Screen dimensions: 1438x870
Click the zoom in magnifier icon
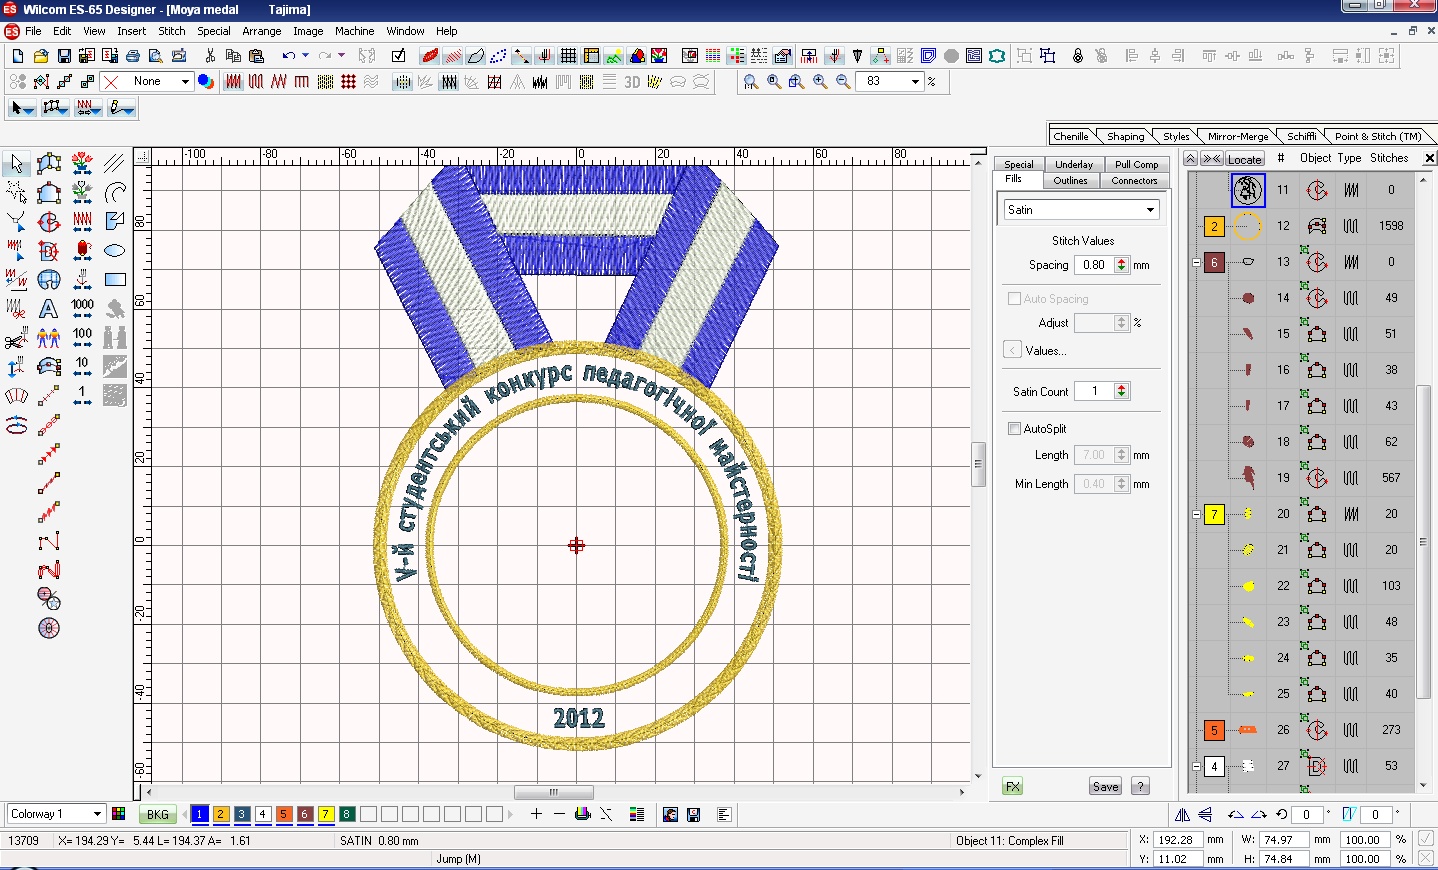point(820,82)
